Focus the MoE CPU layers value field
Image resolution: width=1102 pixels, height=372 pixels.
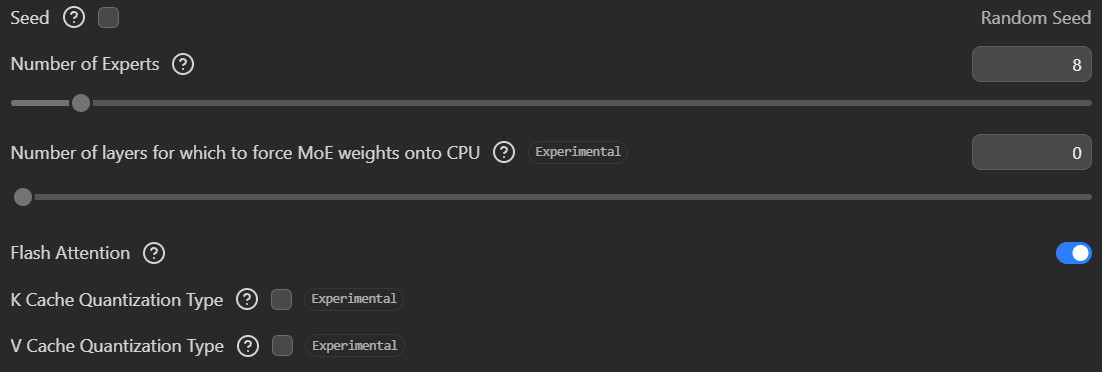pos(1032,153)
